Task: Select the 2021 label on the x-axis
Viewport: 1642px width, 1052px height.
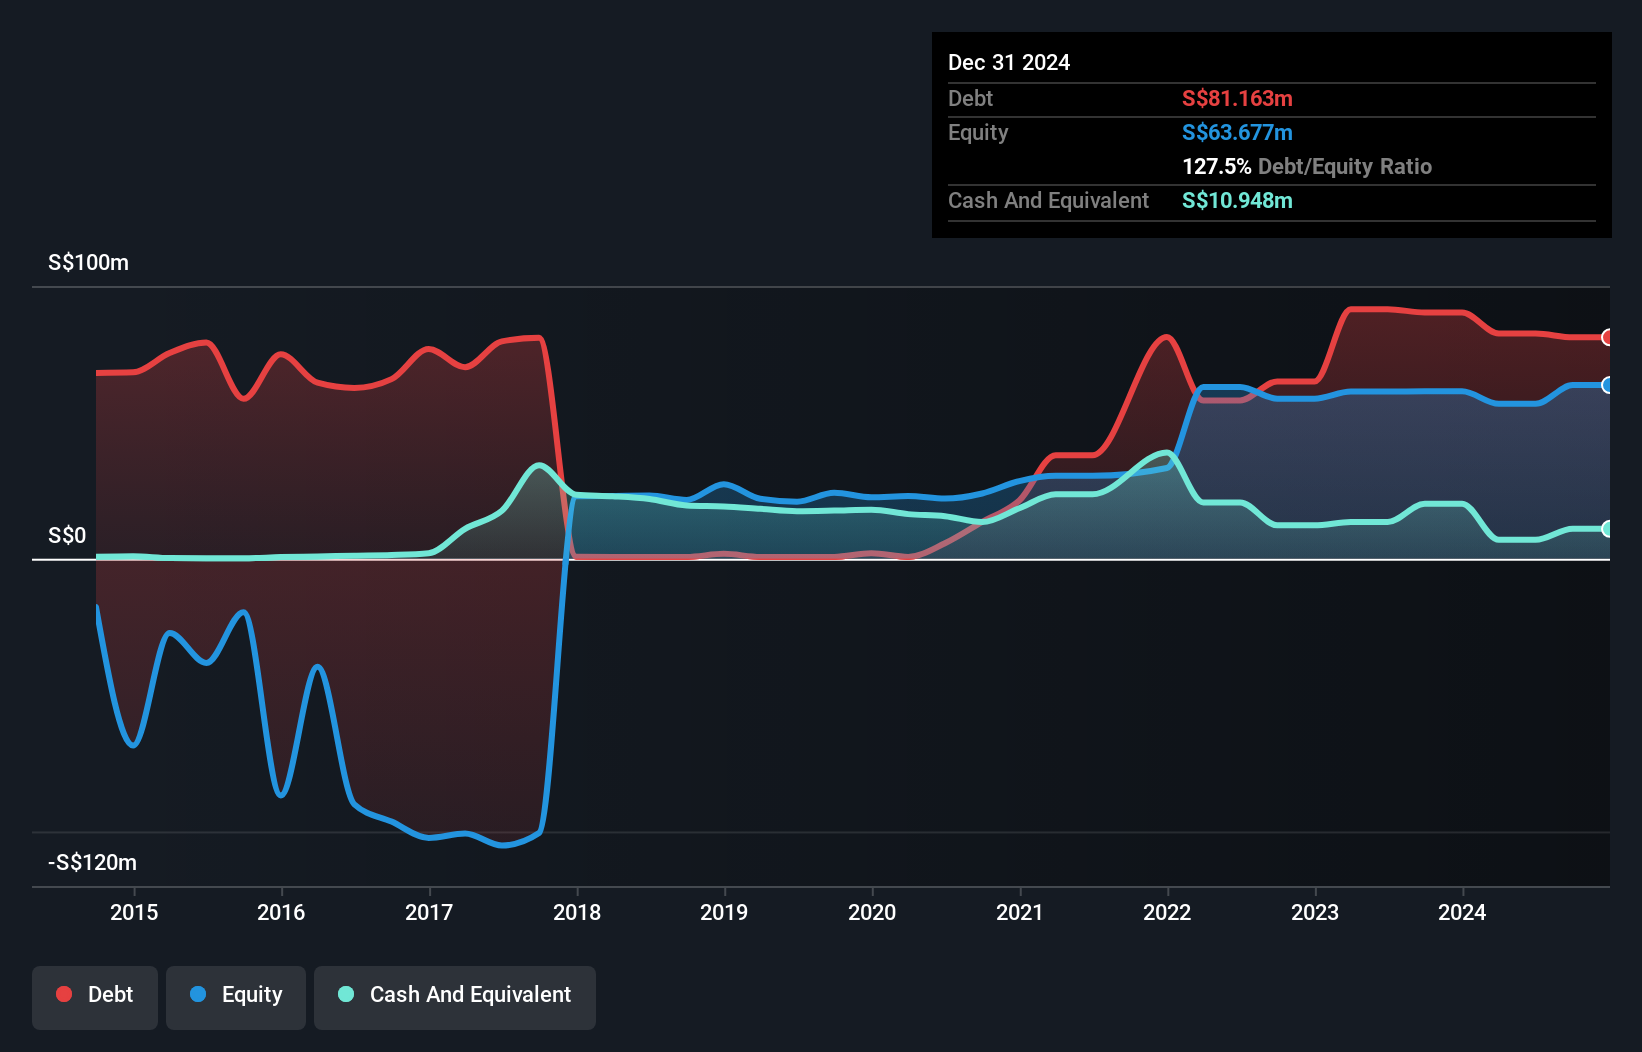Action: point(1020,912)
